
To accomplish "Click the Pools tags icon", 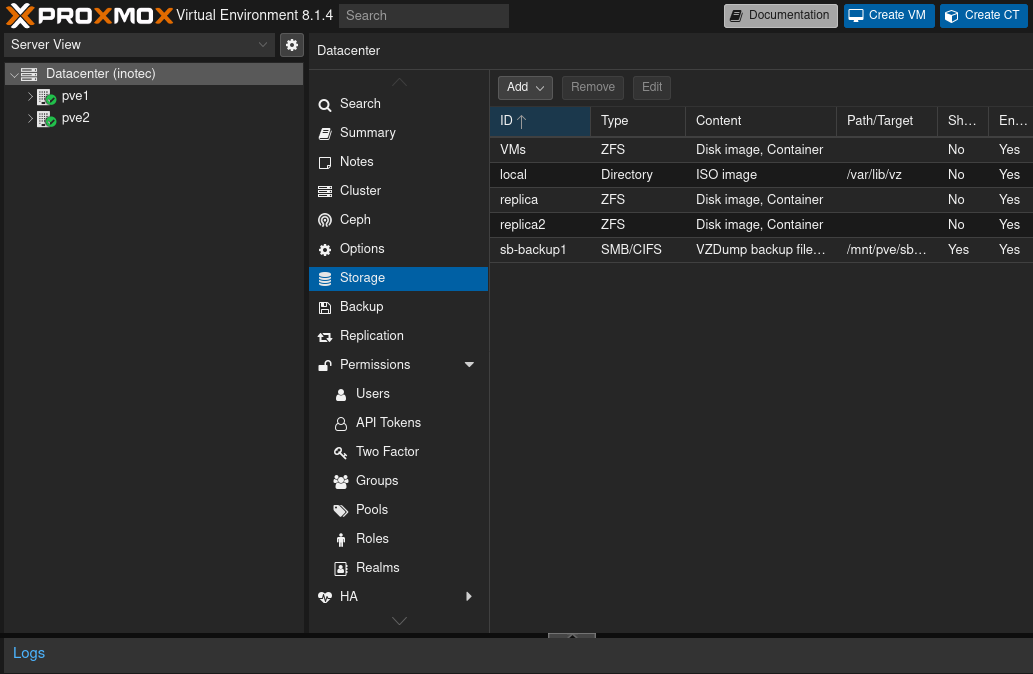I will pos(341,511).
